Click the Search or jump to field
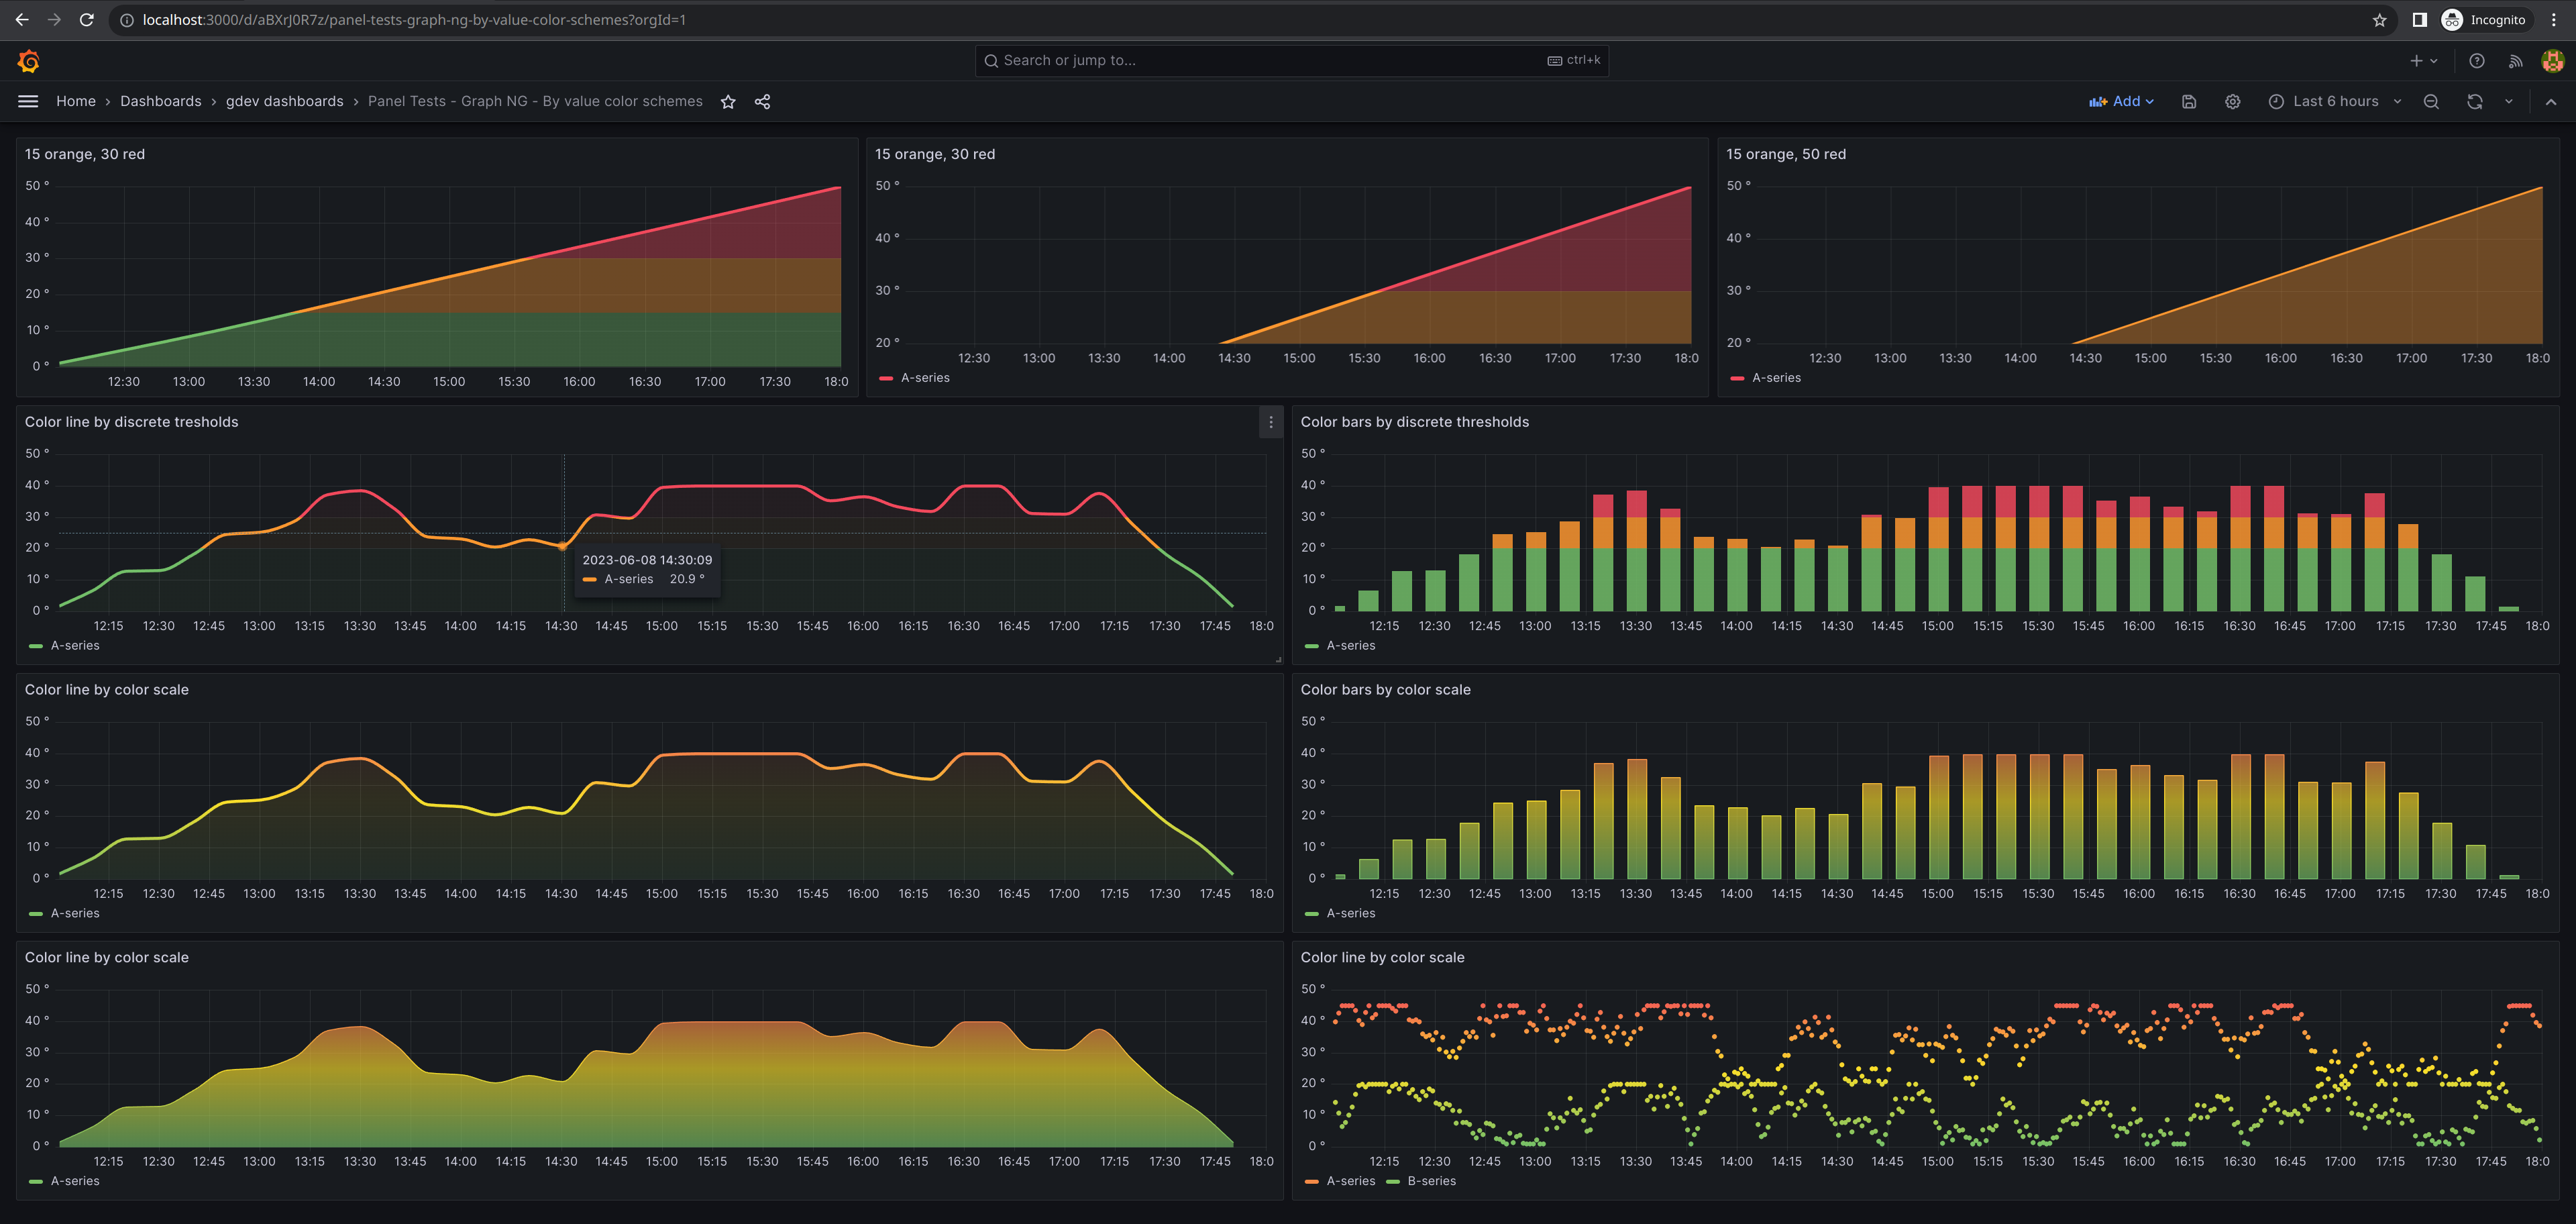Viewport: 2576px width, 1224px height. pos(1290,60)
